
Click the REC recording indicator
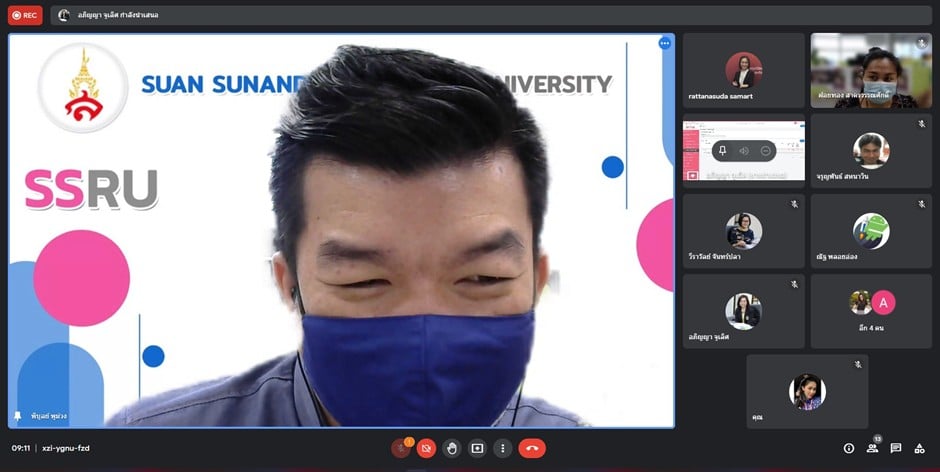(x=25, y=15)
